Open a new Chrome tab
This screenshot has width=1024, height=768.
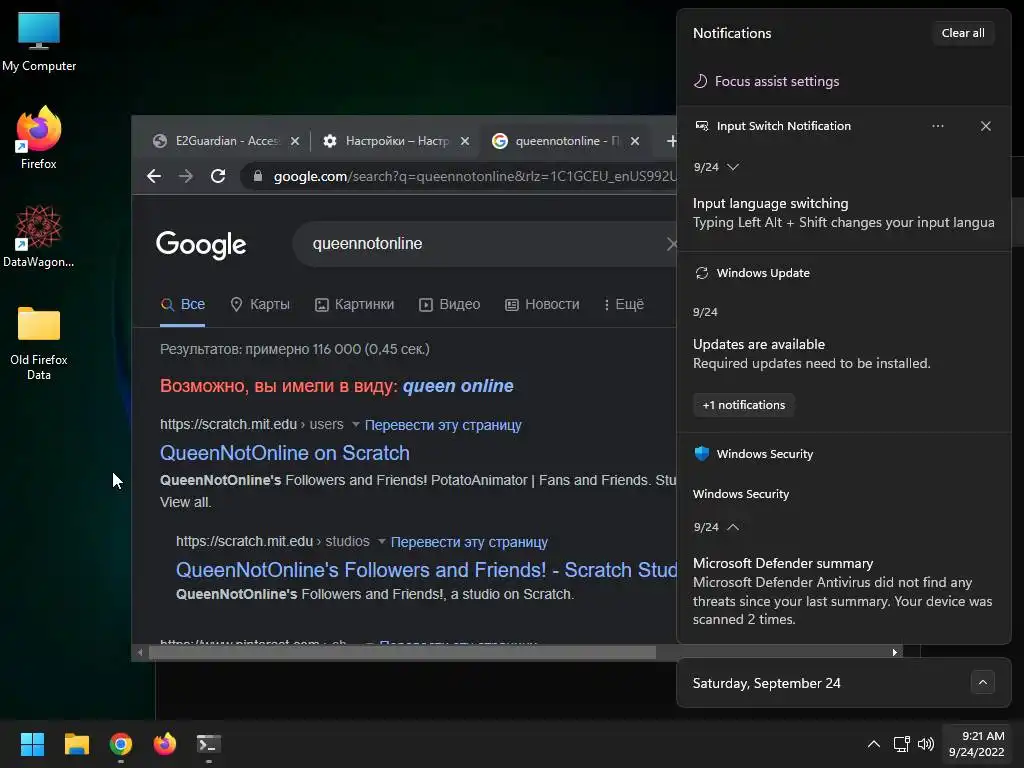[x=671, y=141]
